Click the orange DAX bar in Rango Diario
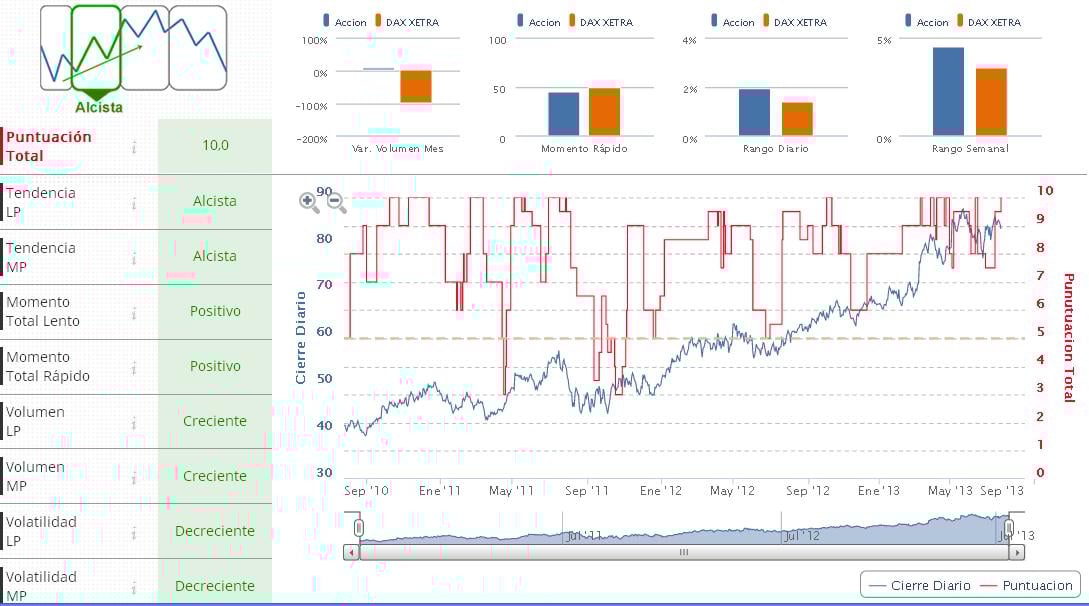 (x=797, y=119)
